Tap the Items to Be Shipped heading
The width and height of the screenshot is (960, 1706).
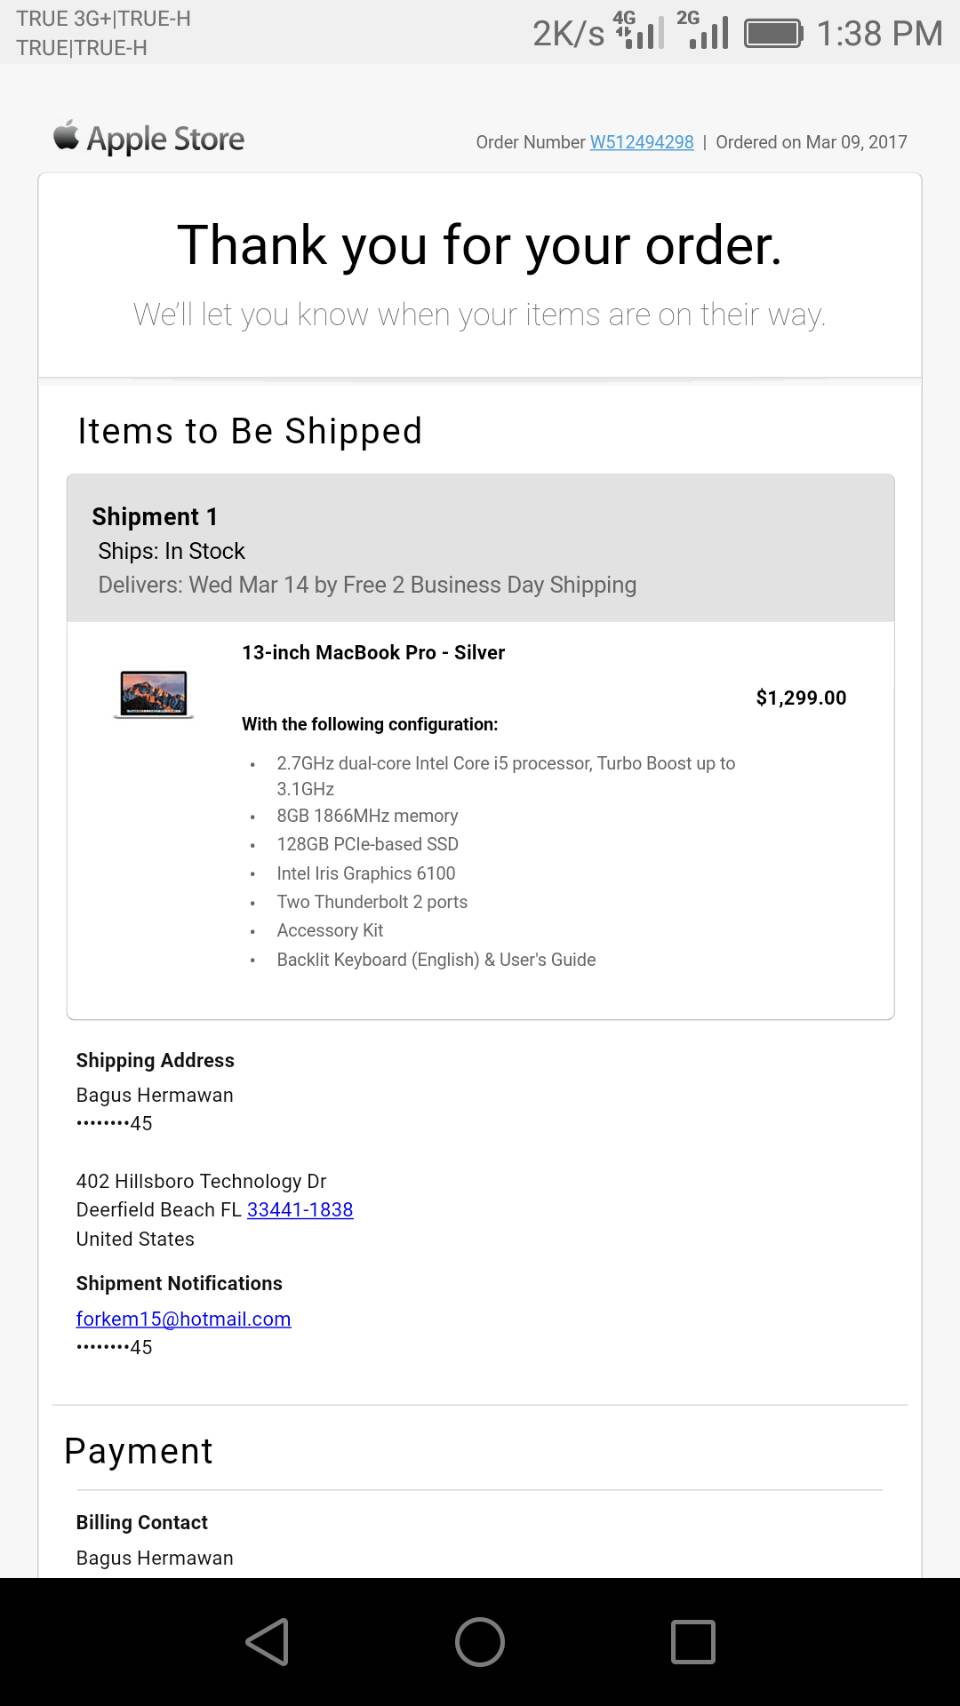tap(250, 431)
